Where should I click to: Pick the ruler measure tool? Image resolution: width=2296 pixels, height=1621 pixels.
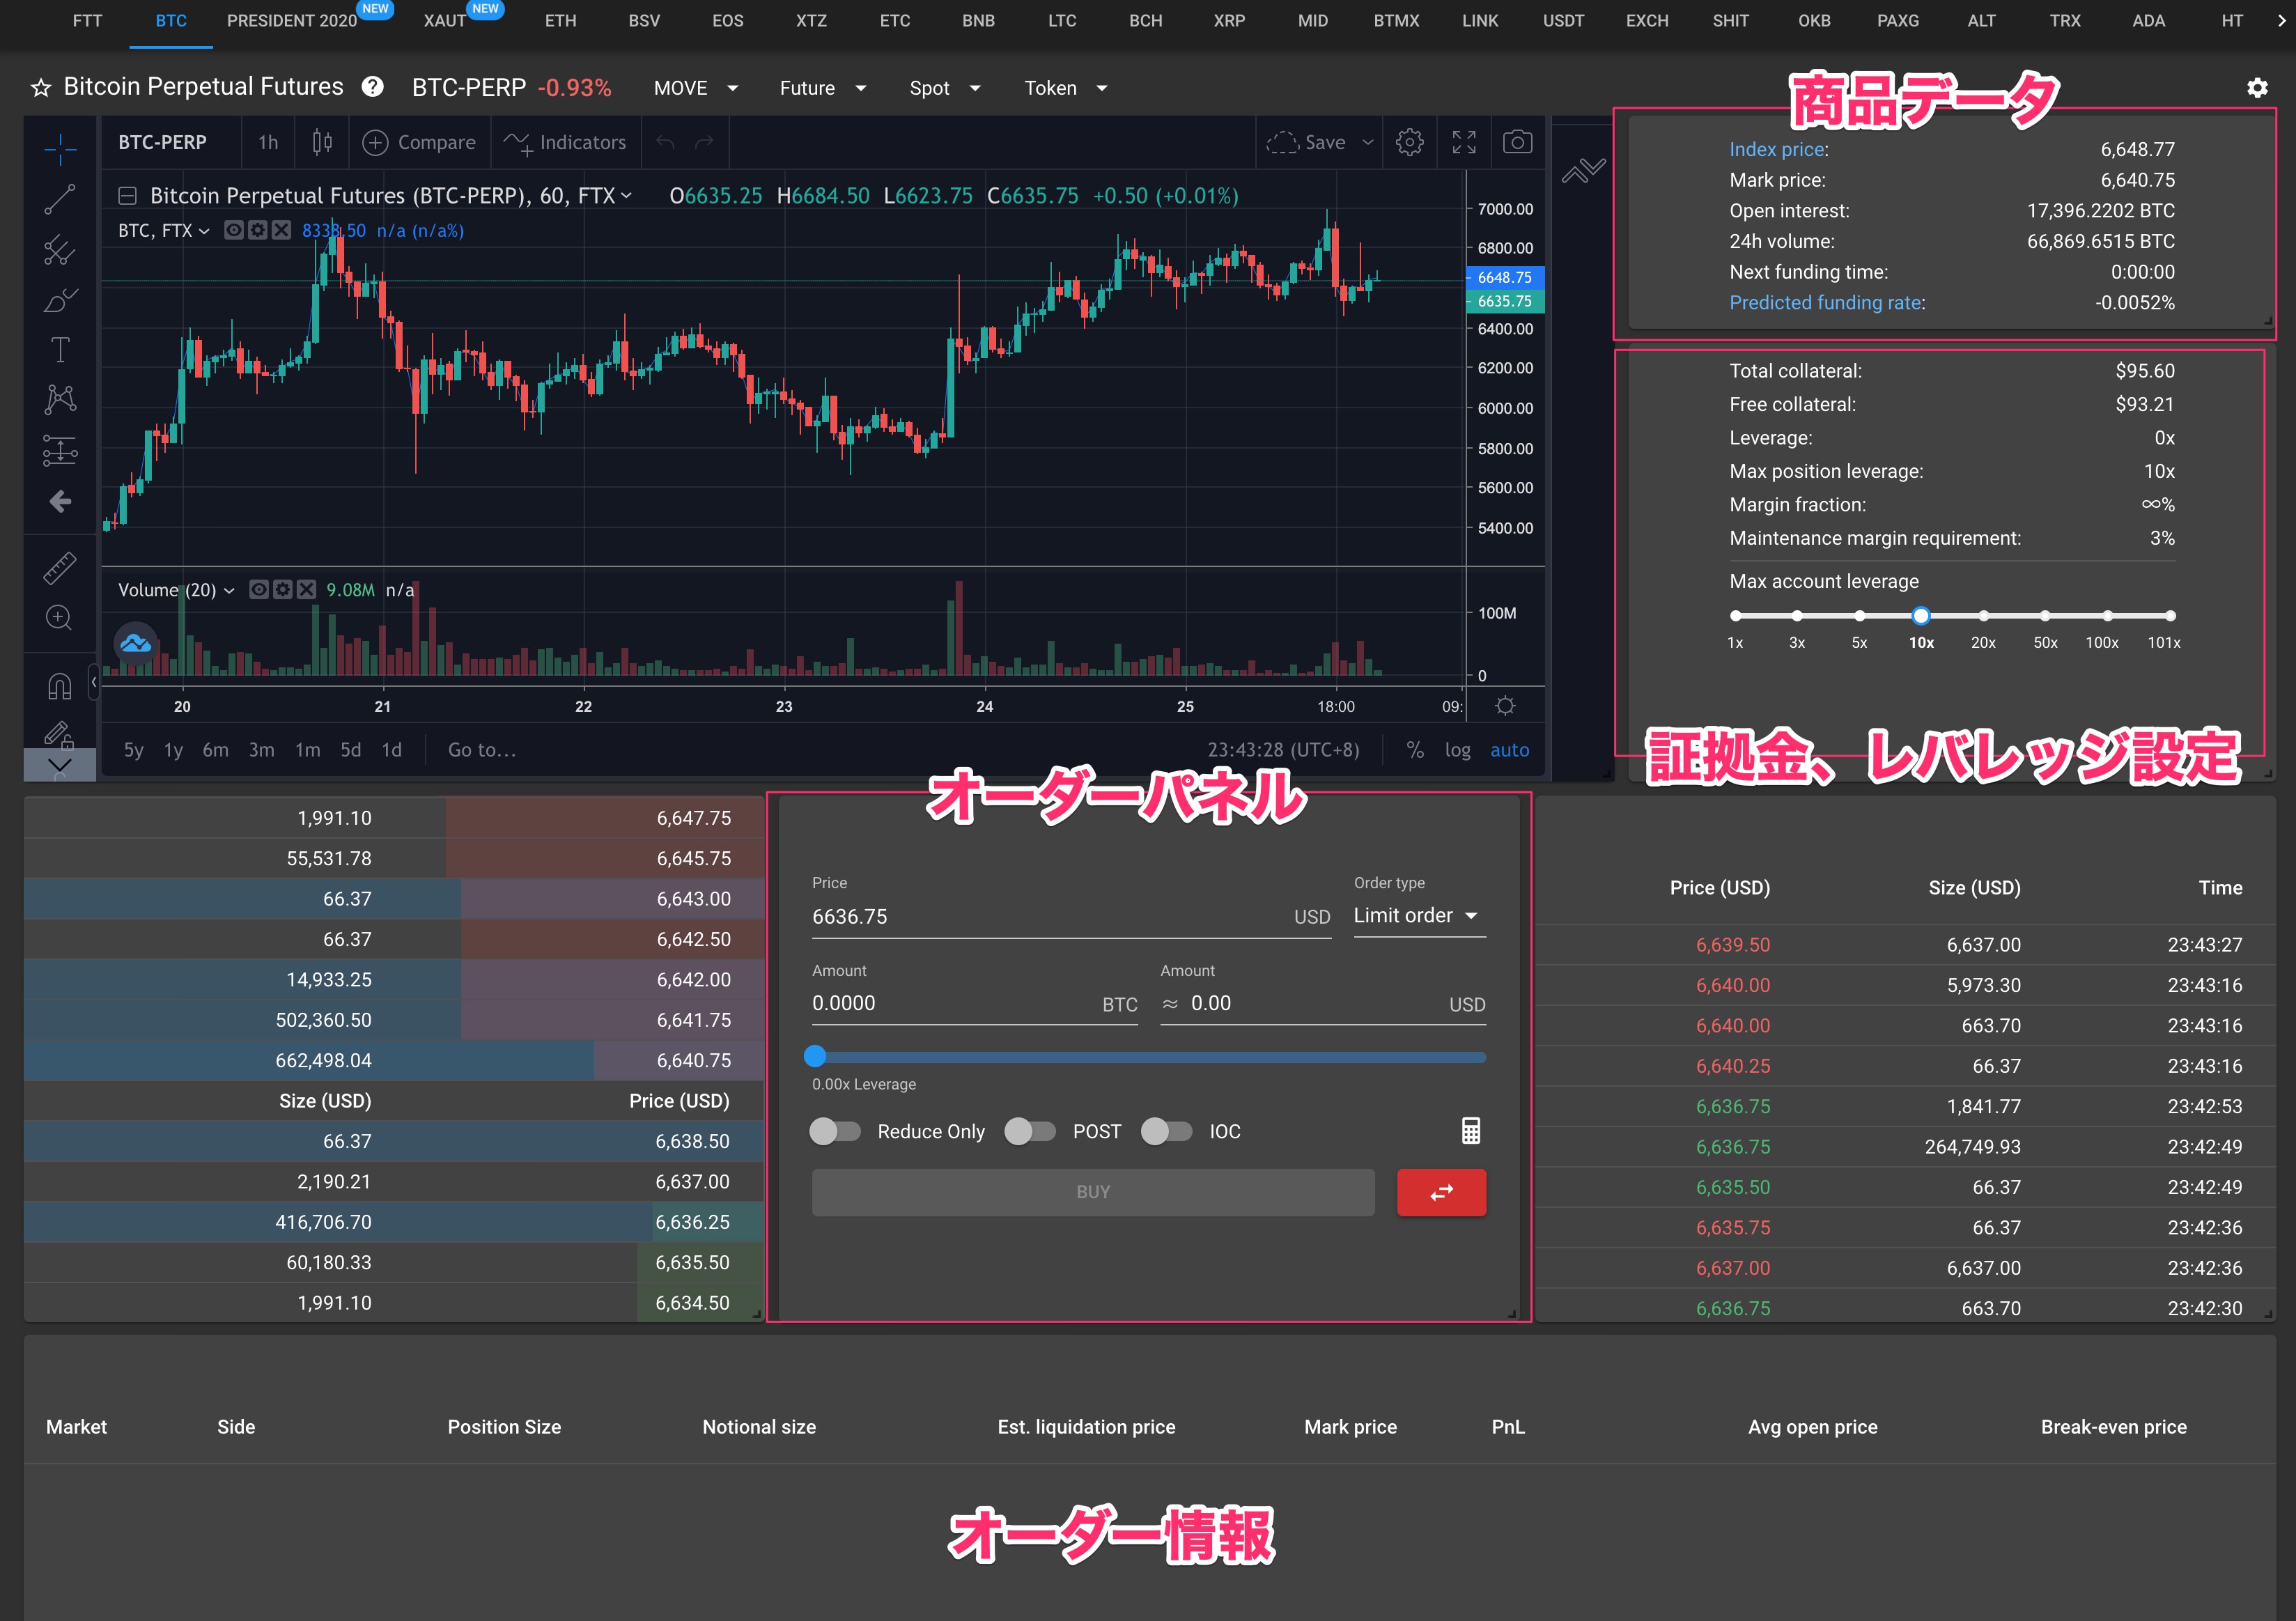tap(60, 567)
